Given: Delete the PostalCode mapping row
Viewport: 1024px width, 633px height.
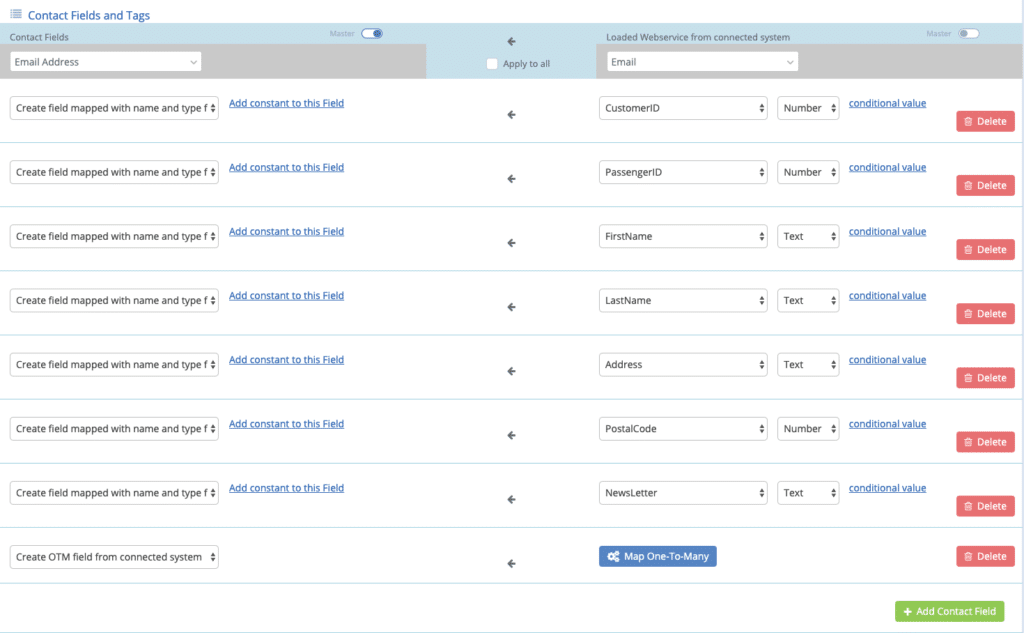Looking at the screenshot, I should coord(985,442).
